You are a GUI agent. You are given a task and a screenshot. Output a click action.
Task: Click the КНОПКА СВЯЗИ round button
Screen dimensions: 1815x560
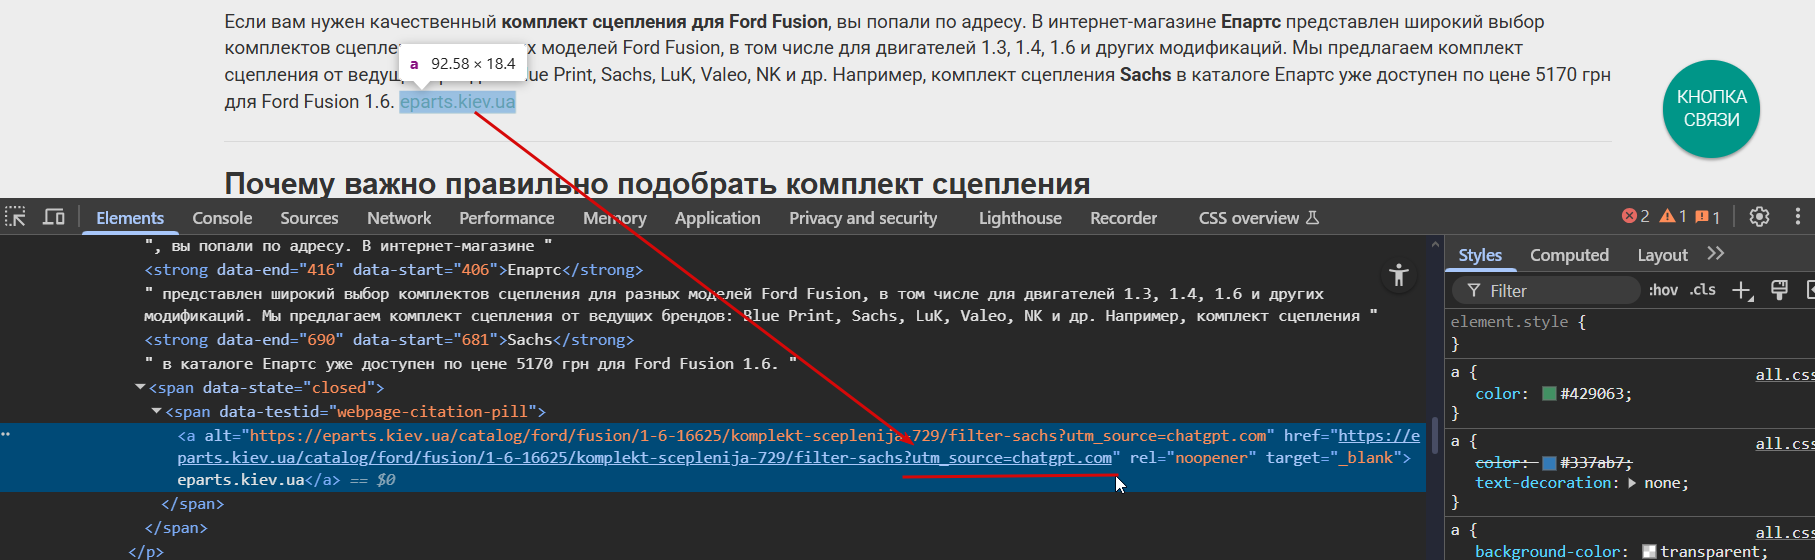(x=1711, y=109)
